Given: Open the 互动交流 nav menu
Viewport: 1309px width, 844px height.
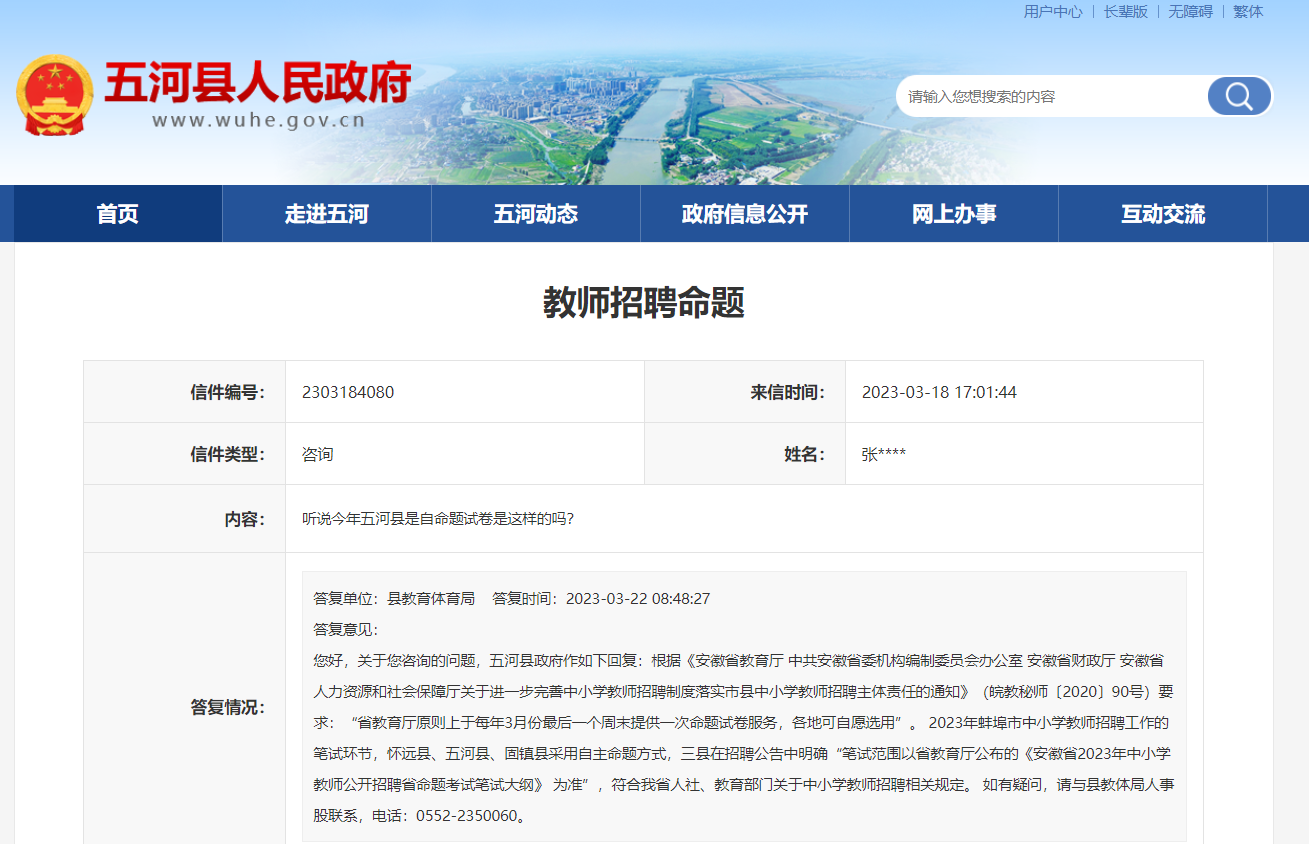Looking at the screenshot, I should tap(1162, 214).
